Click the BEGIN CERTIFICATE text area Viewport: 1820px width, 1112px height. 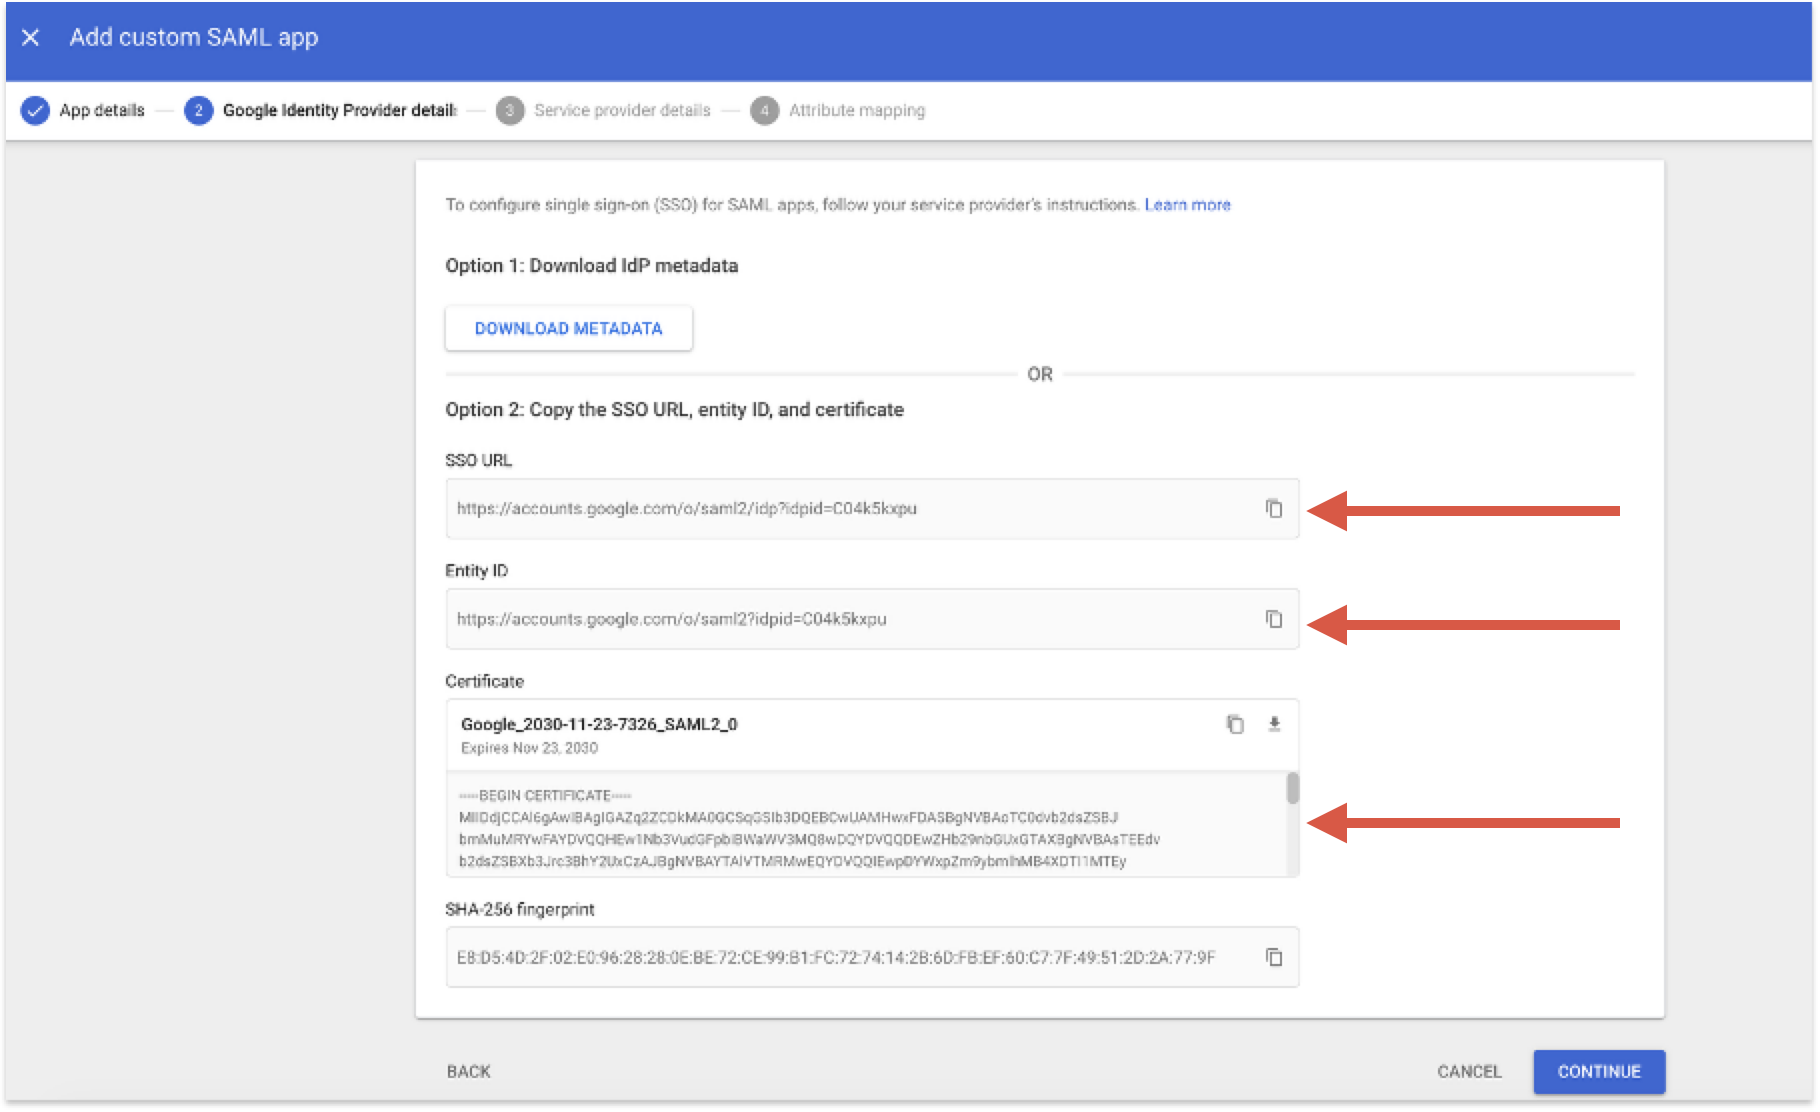tap(866, 825)
